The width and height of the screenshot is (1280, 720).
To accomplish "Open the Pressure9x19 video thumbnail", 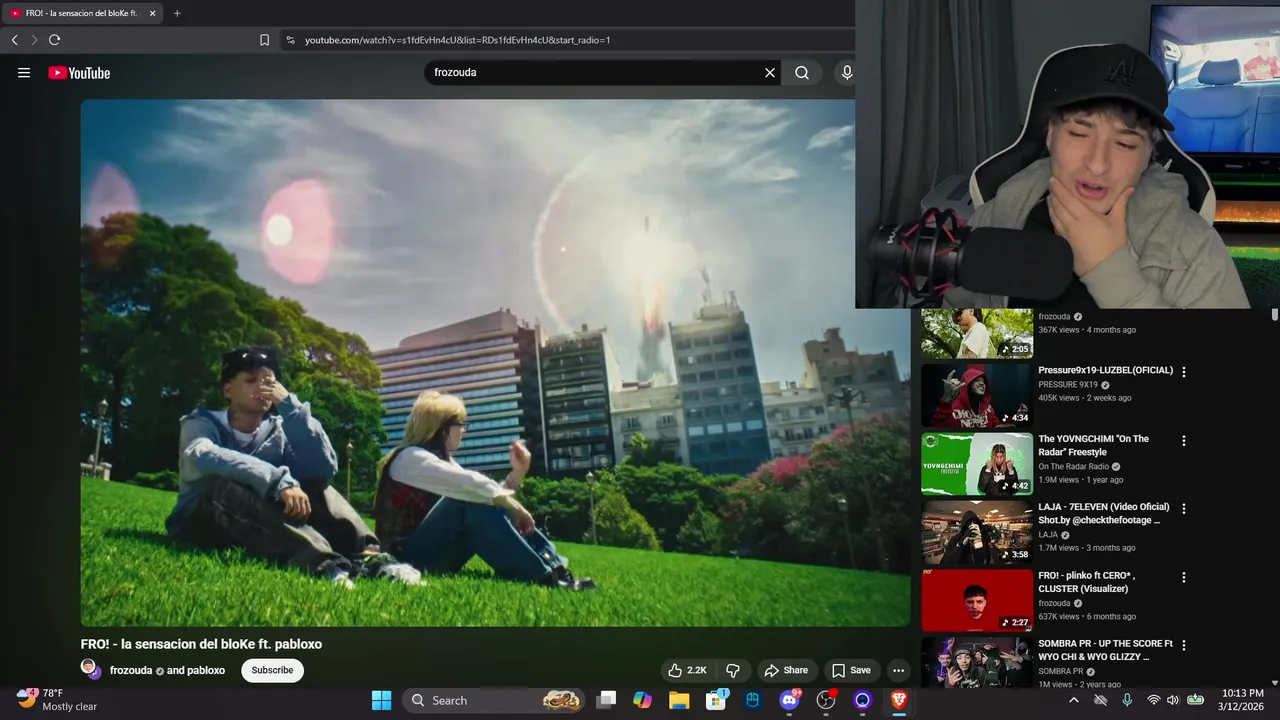I will (977, 395).
